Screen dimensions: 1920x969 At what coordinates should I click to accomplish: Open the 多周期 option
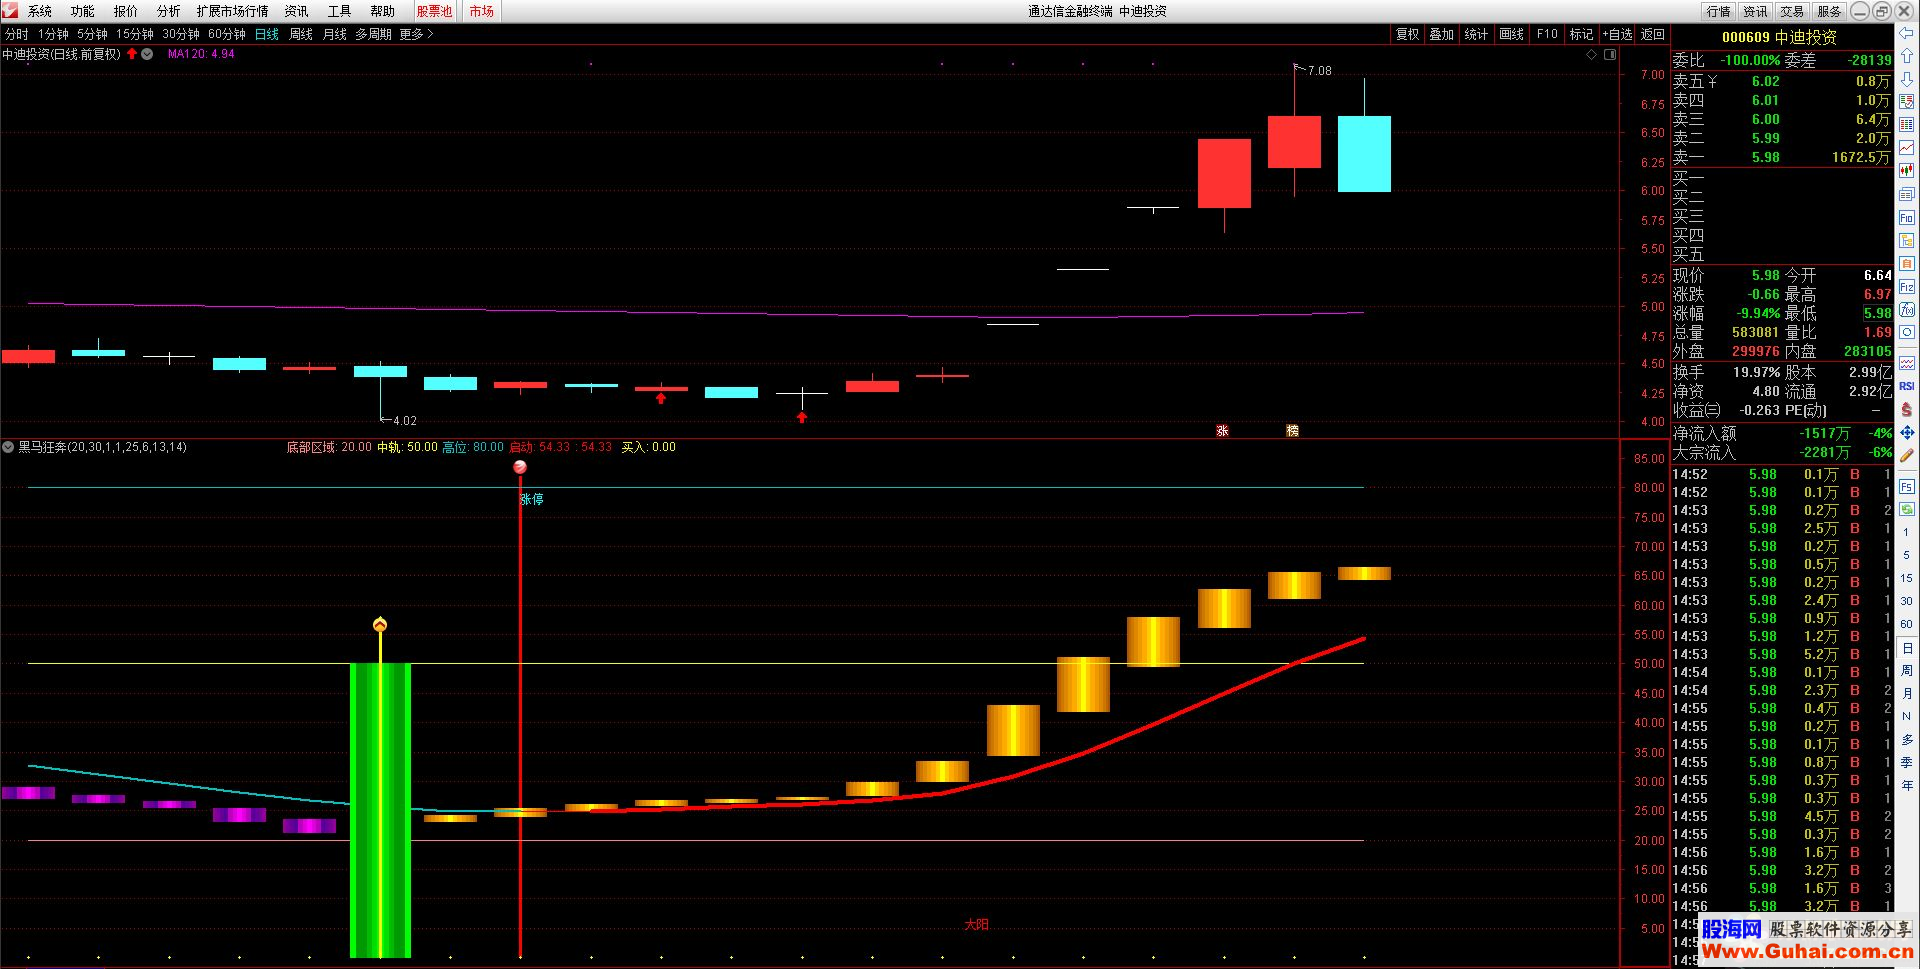pos(374,34)
